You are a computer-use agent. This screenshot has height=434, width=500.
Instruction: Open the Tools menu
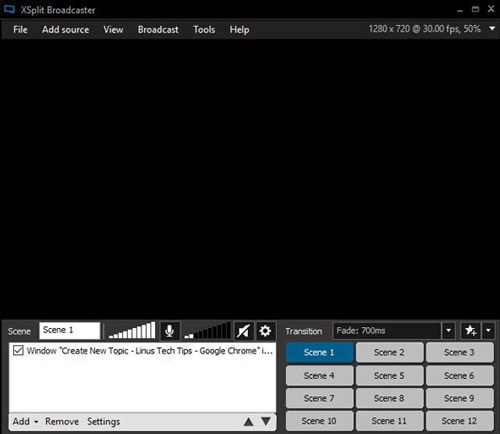click(x=204, y=30)
